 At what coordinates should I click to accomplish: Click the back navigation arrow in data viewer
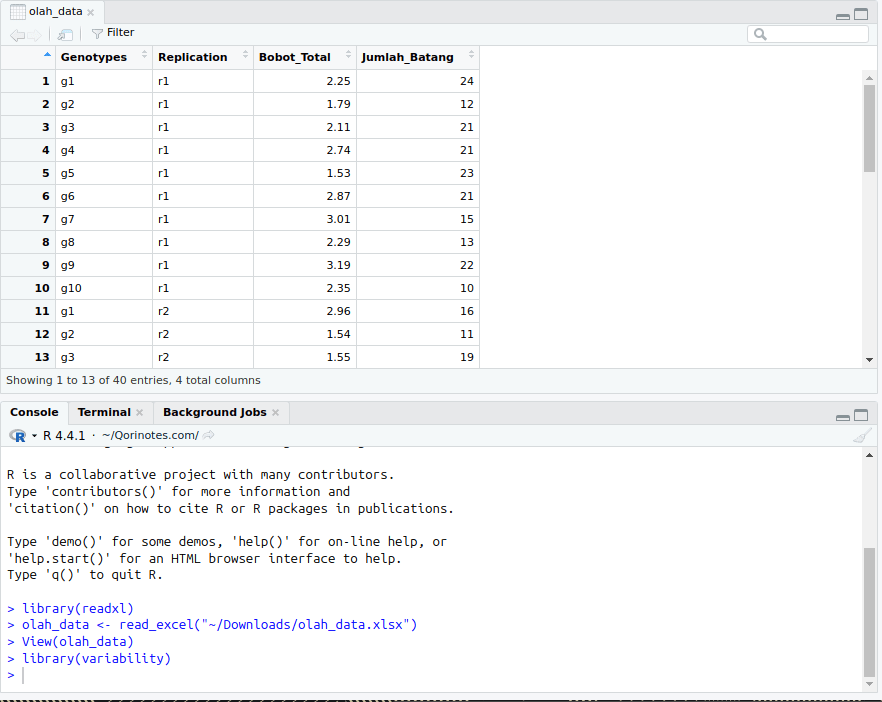[17, 34]
